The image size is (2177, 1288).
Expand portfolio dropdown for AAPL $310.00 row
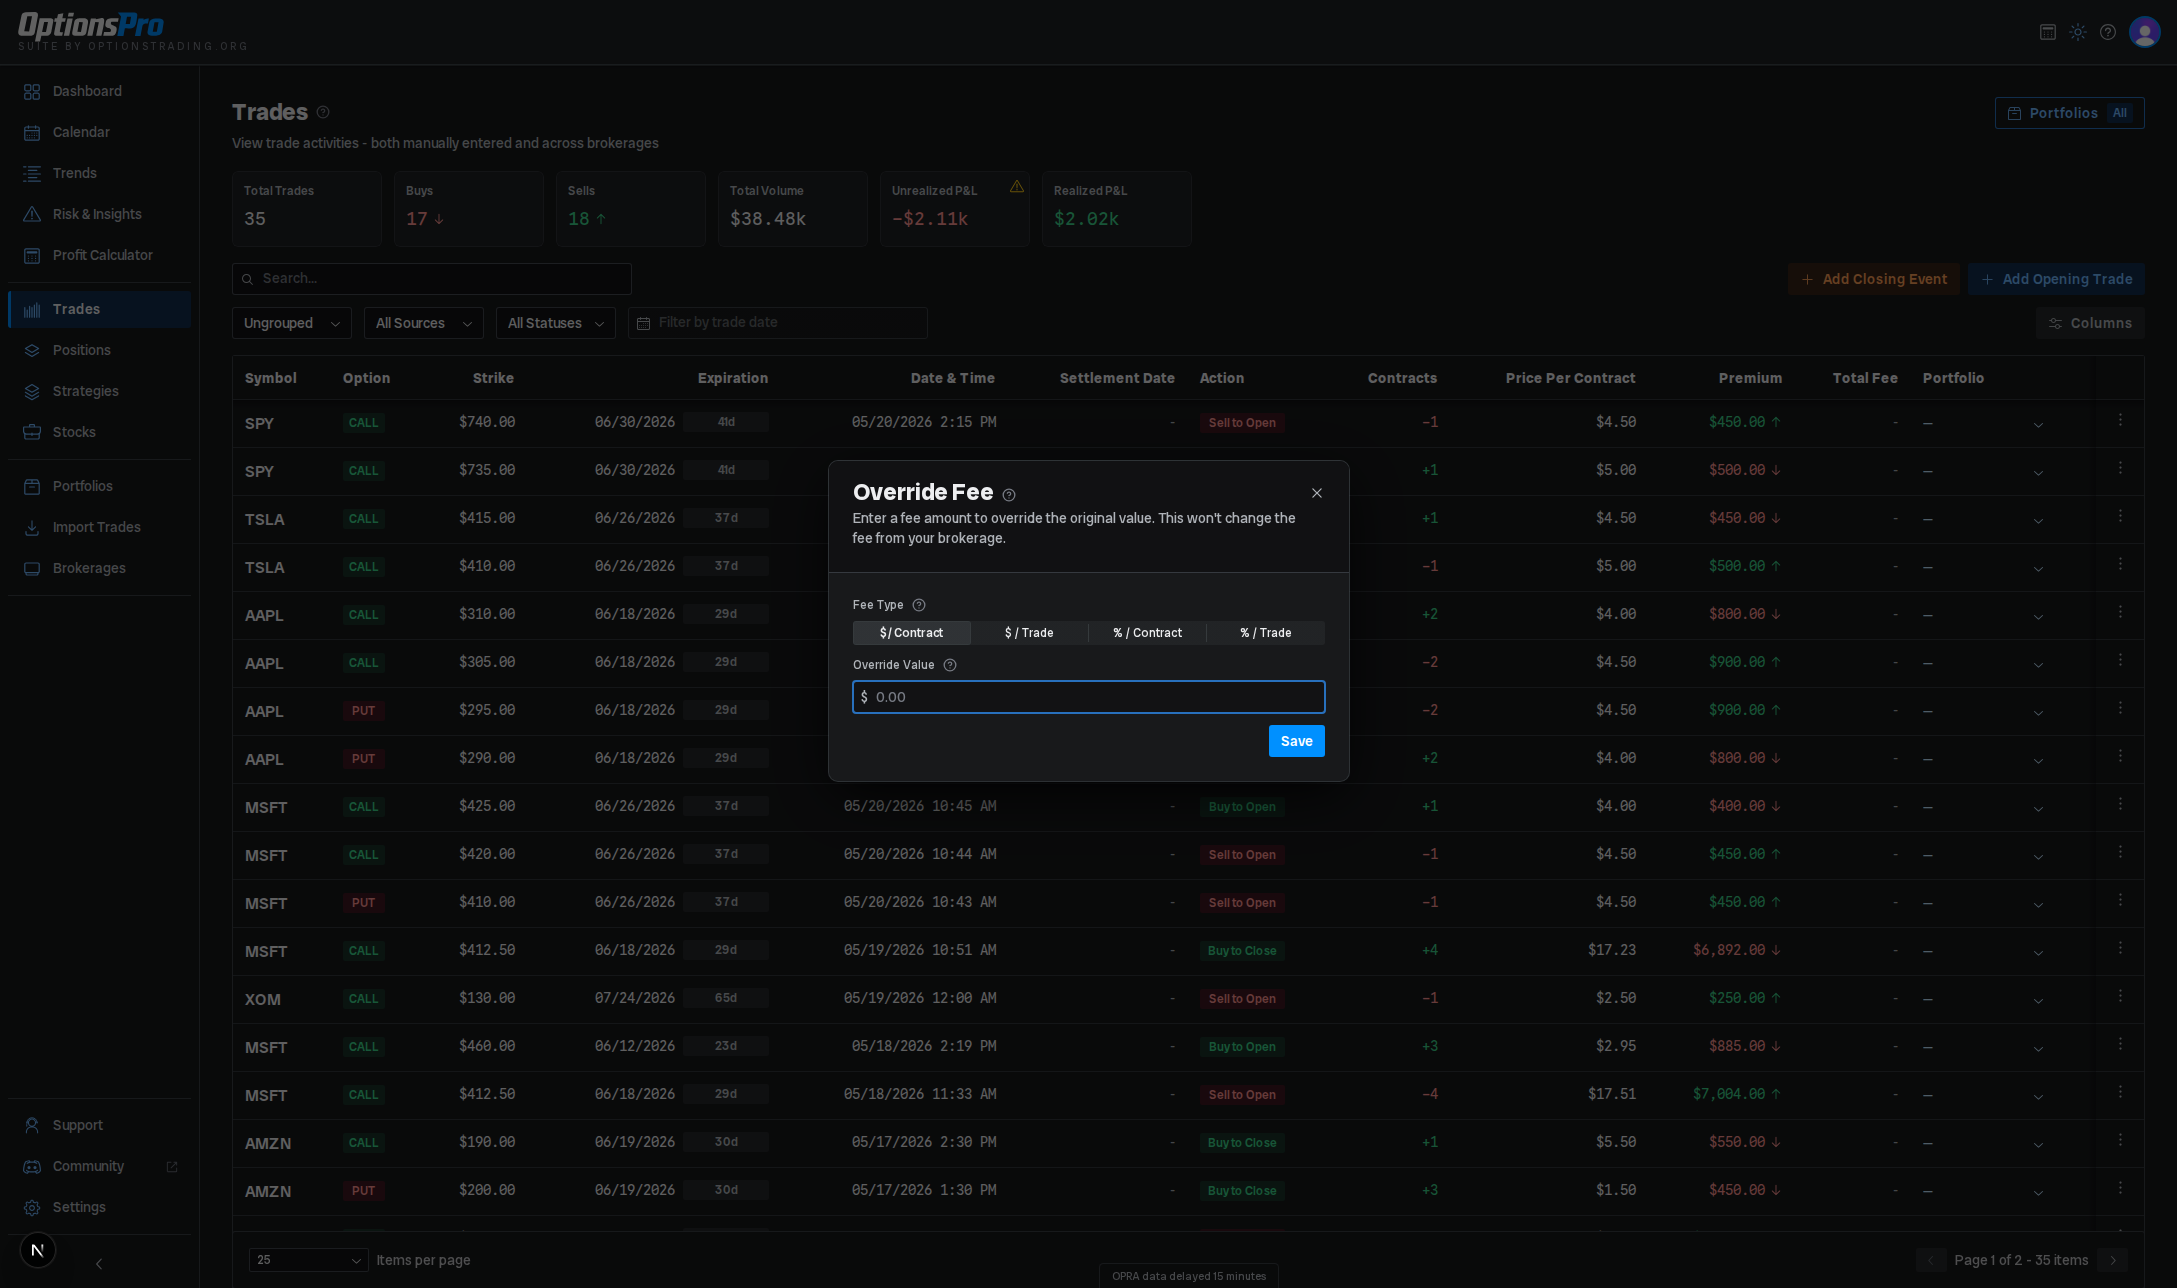2038,617
